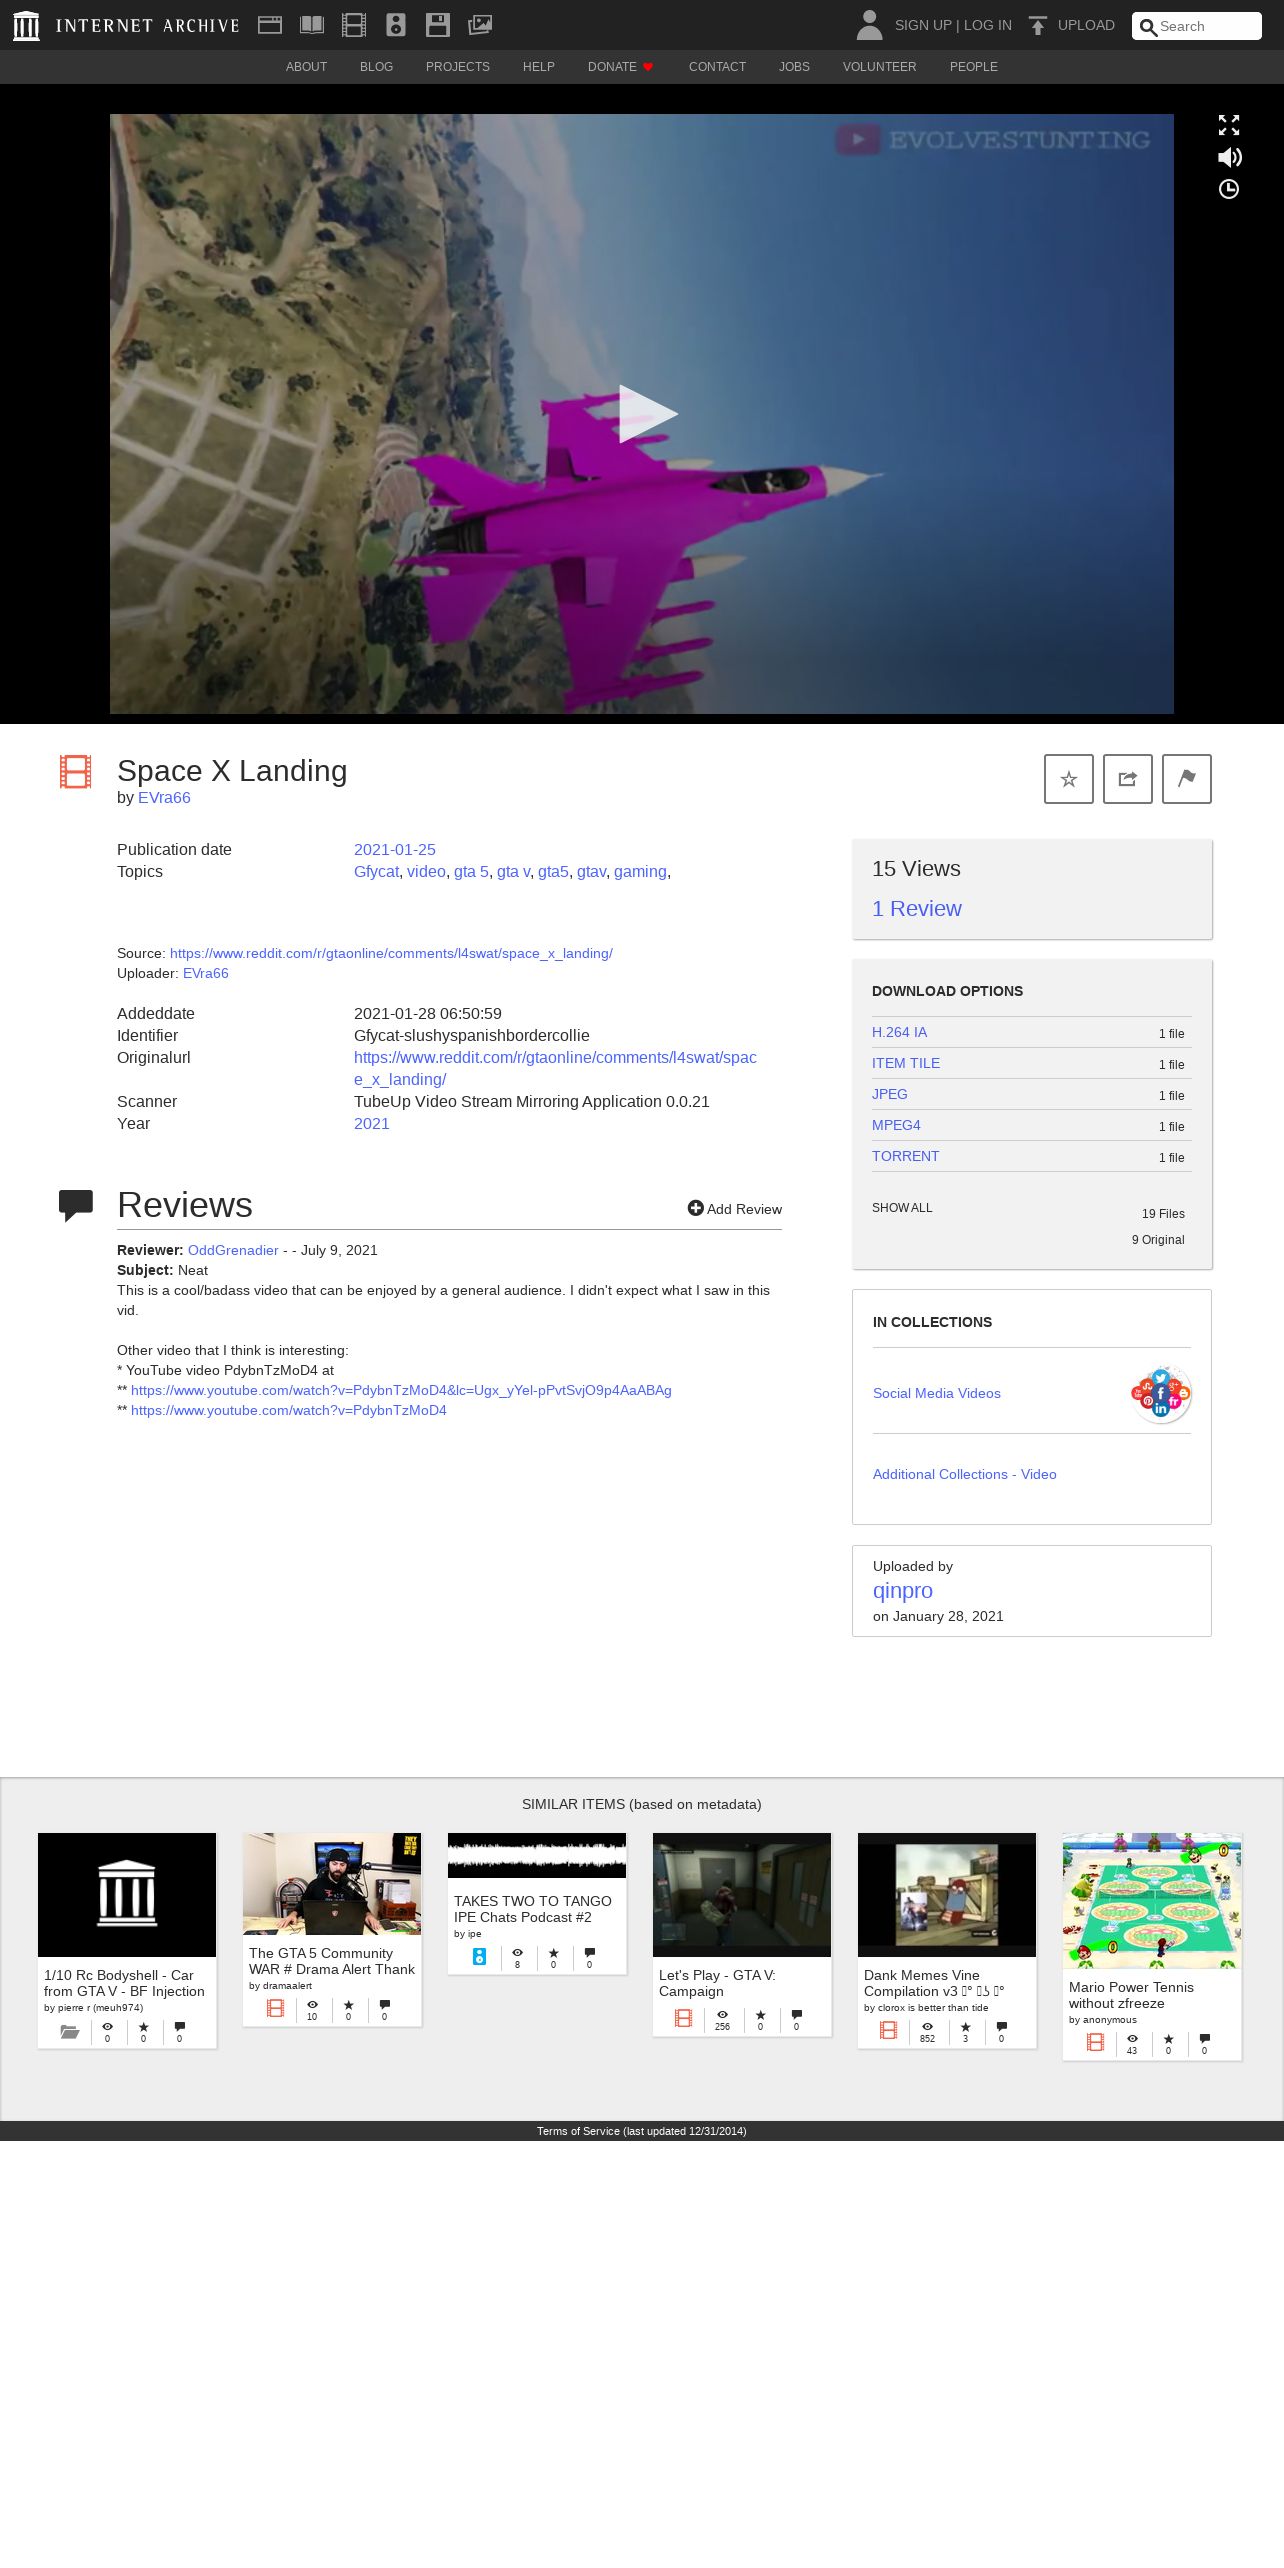Viewport: 1284px width, 2568px height.
Task: Open the ABOUT menu item
Action: (306, 67)
